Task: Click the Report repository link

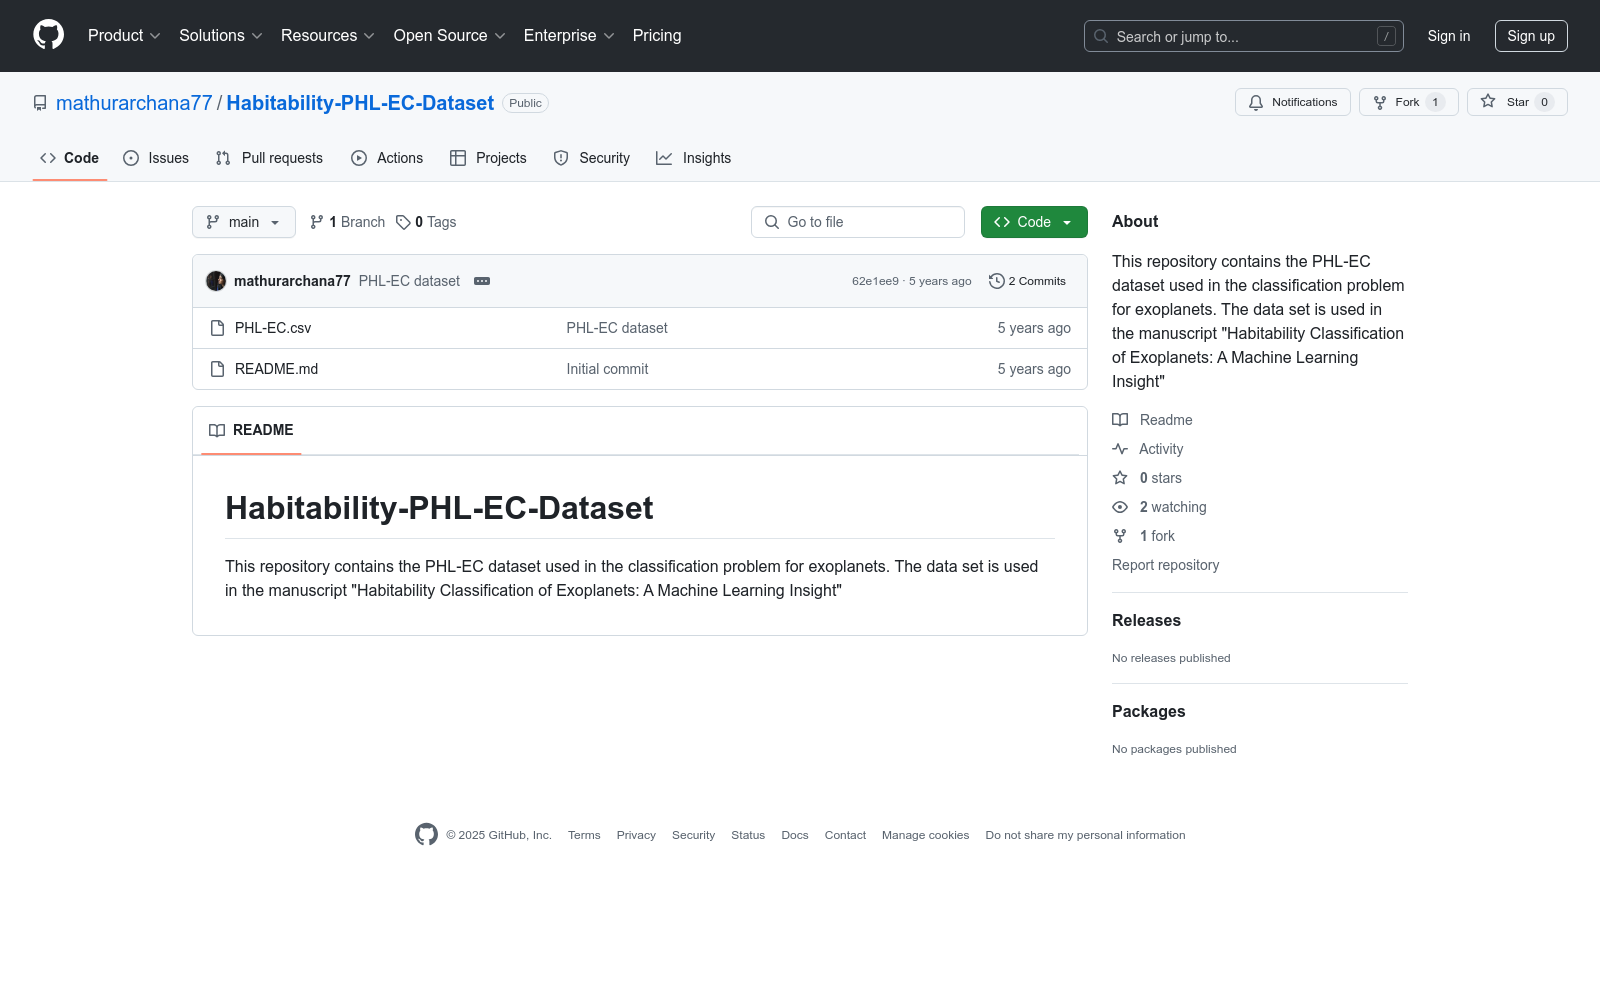Action: 1165,565
